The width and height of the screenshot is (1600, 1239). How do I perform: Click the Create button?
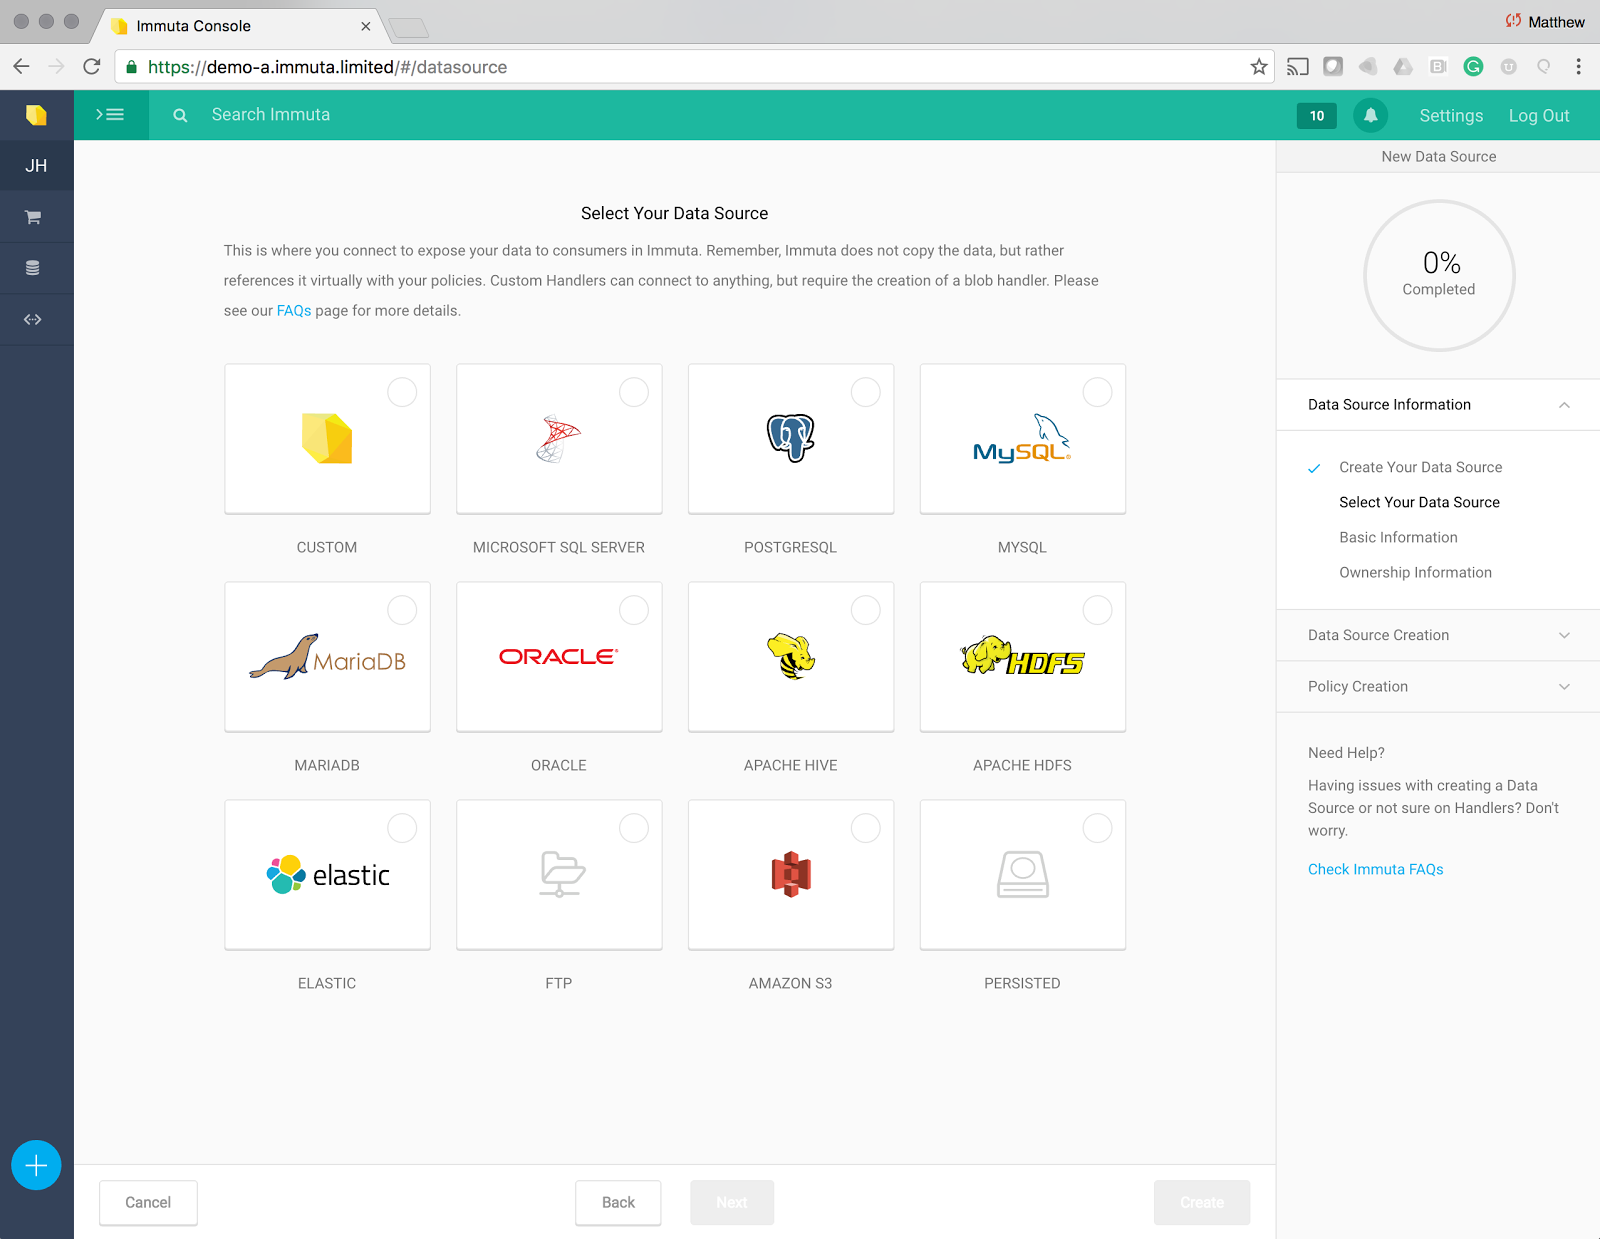1202,1202
